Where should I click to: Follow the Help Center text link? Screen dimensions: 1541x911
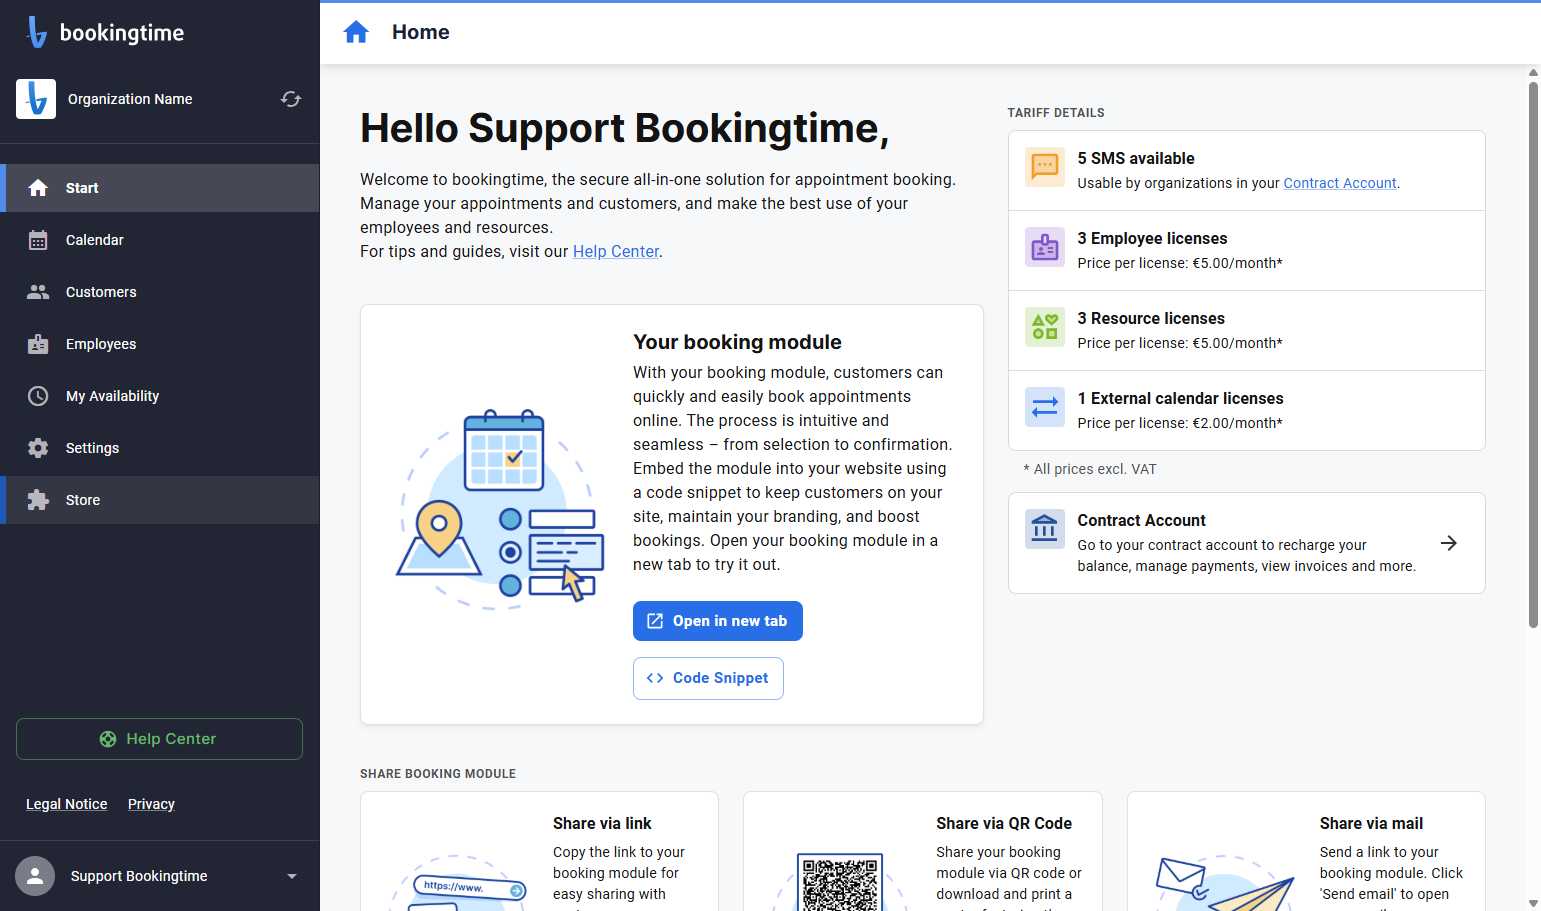[x=616, y=251]
